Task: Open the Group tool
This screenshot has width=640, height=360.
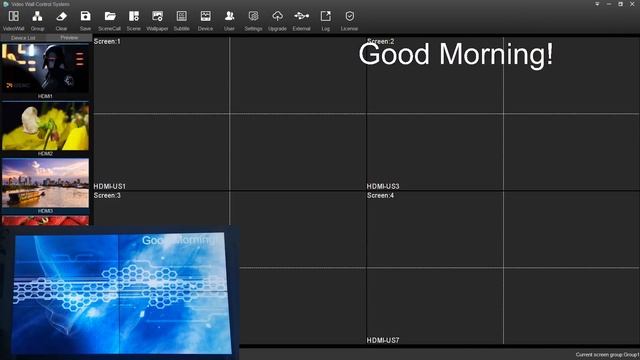Action: [37, 20]
